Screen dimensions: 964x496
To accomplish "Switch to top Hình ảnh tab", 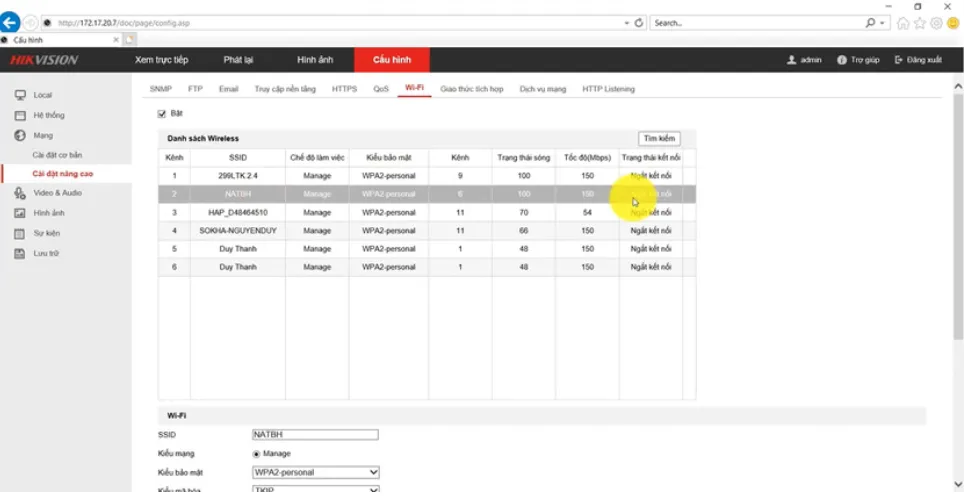I will point(315,60).
